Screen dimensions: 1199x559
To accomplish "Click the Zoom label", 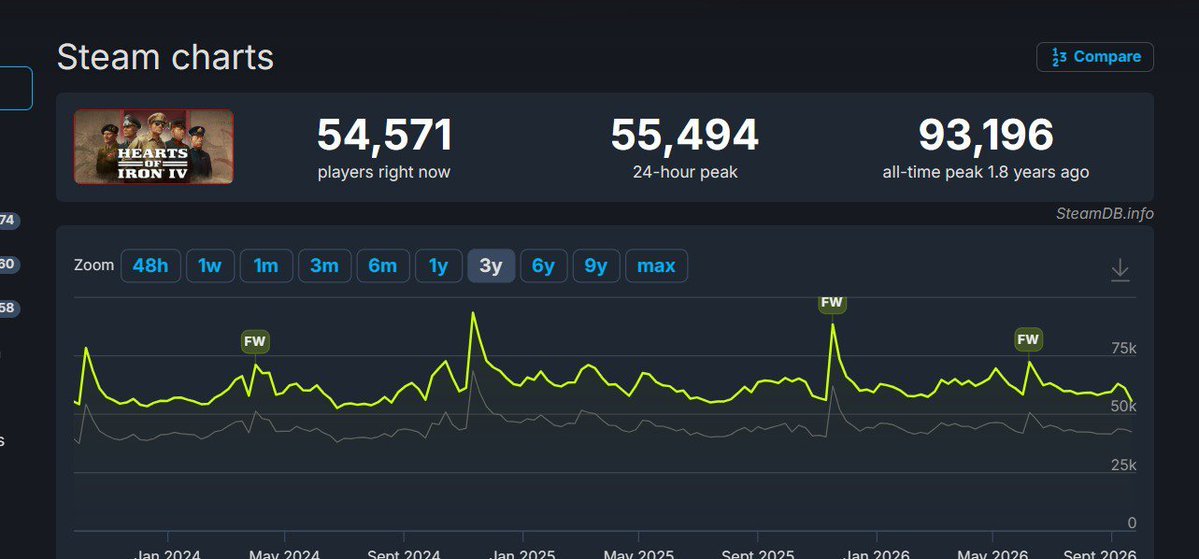I will pos(93,265).
